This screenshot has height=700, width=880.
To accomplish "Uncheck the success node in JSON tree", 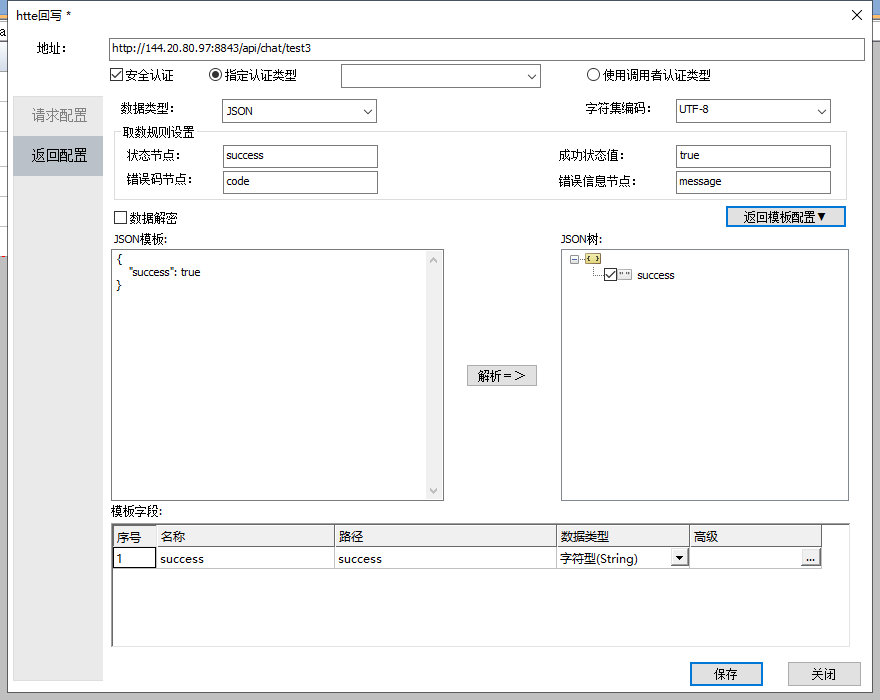I will (610, 275).
